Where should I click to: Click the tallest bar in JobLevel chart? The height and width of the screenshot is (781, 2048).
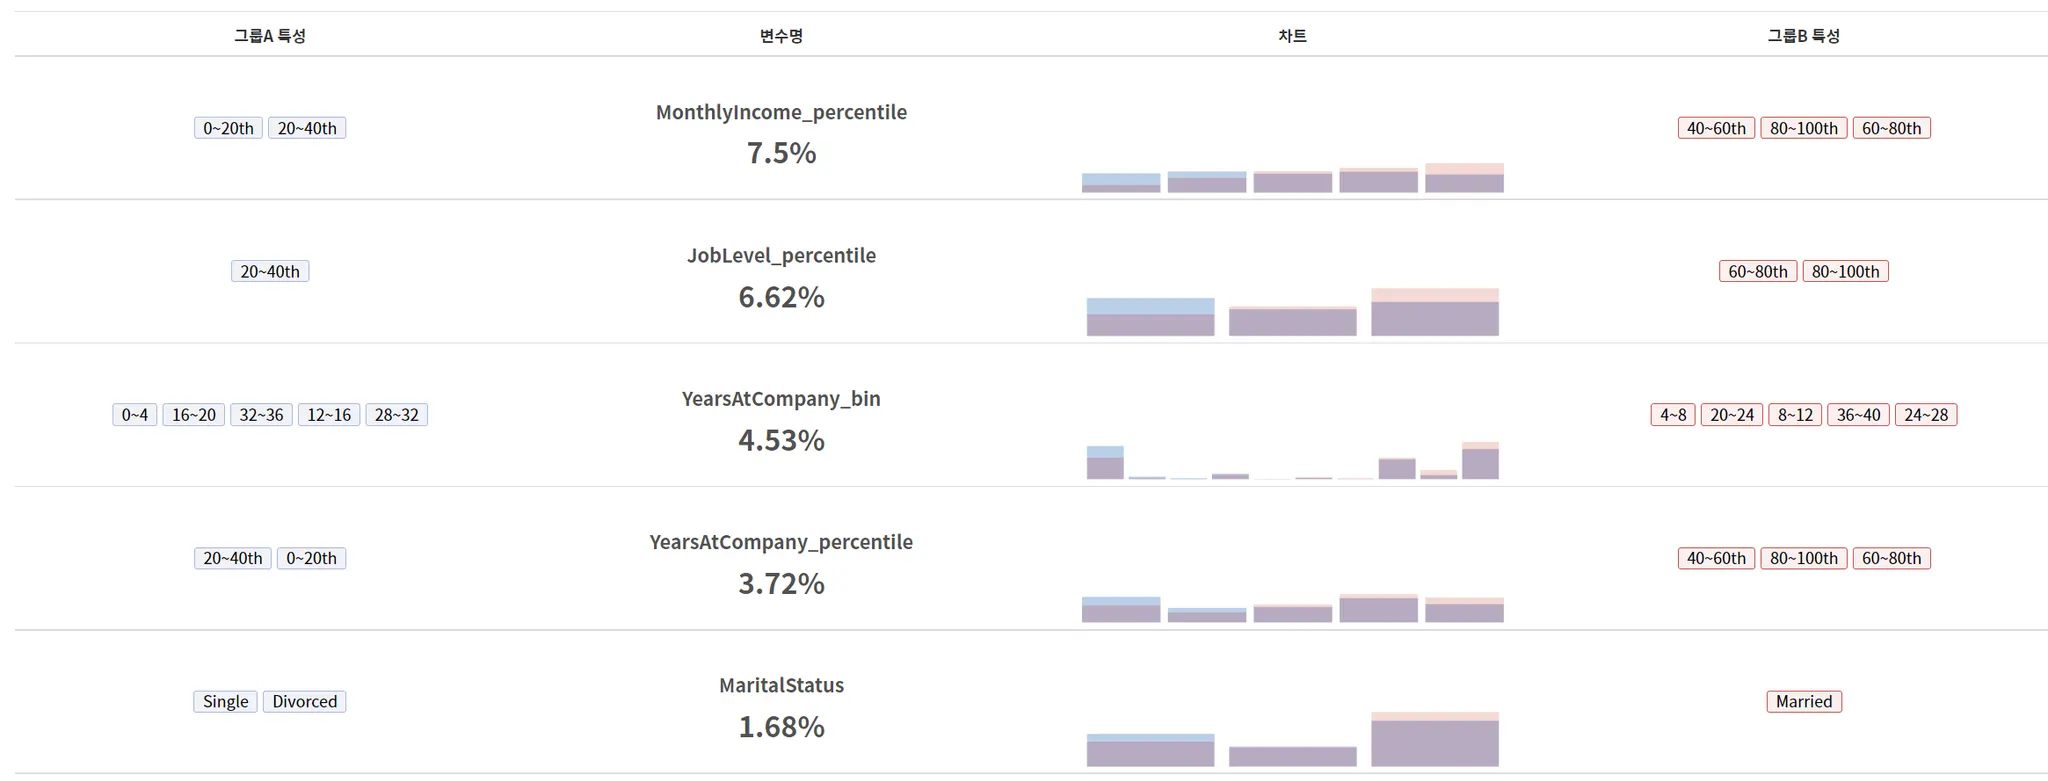click(x=1434, y=314)
